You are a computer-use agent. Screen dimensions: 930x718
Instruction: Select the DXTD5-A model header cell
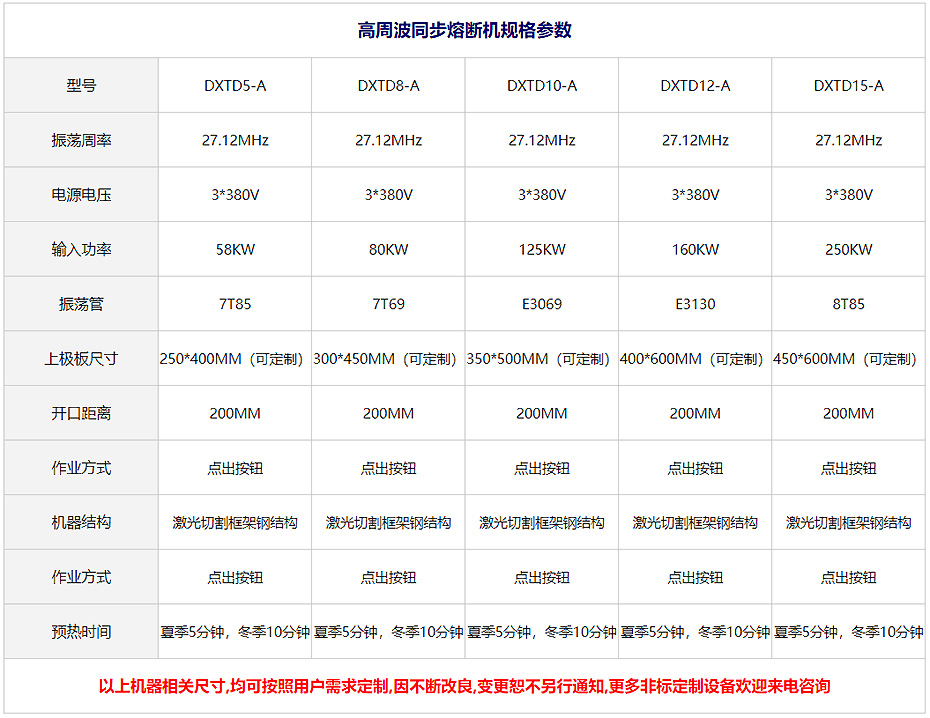[235, 86]
